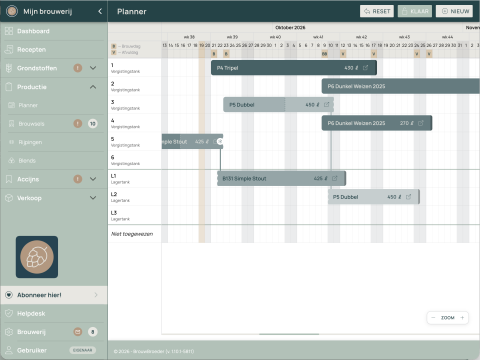The height and width of the screenshot is (360, 480).
Task: Open link icon on B131 Simple Stout bar
Action: (x=335, y=178)
